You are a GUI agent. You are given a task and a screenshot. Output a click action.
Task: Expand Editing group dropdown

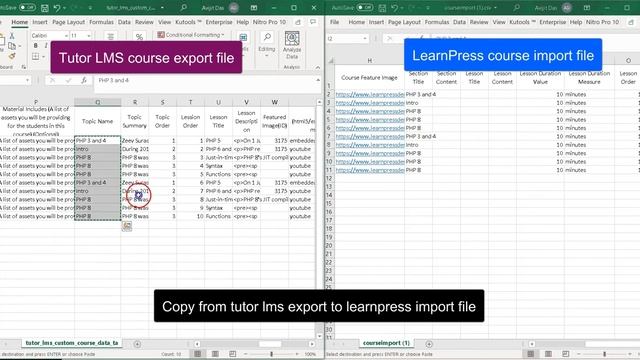click(x=267, y=56)
